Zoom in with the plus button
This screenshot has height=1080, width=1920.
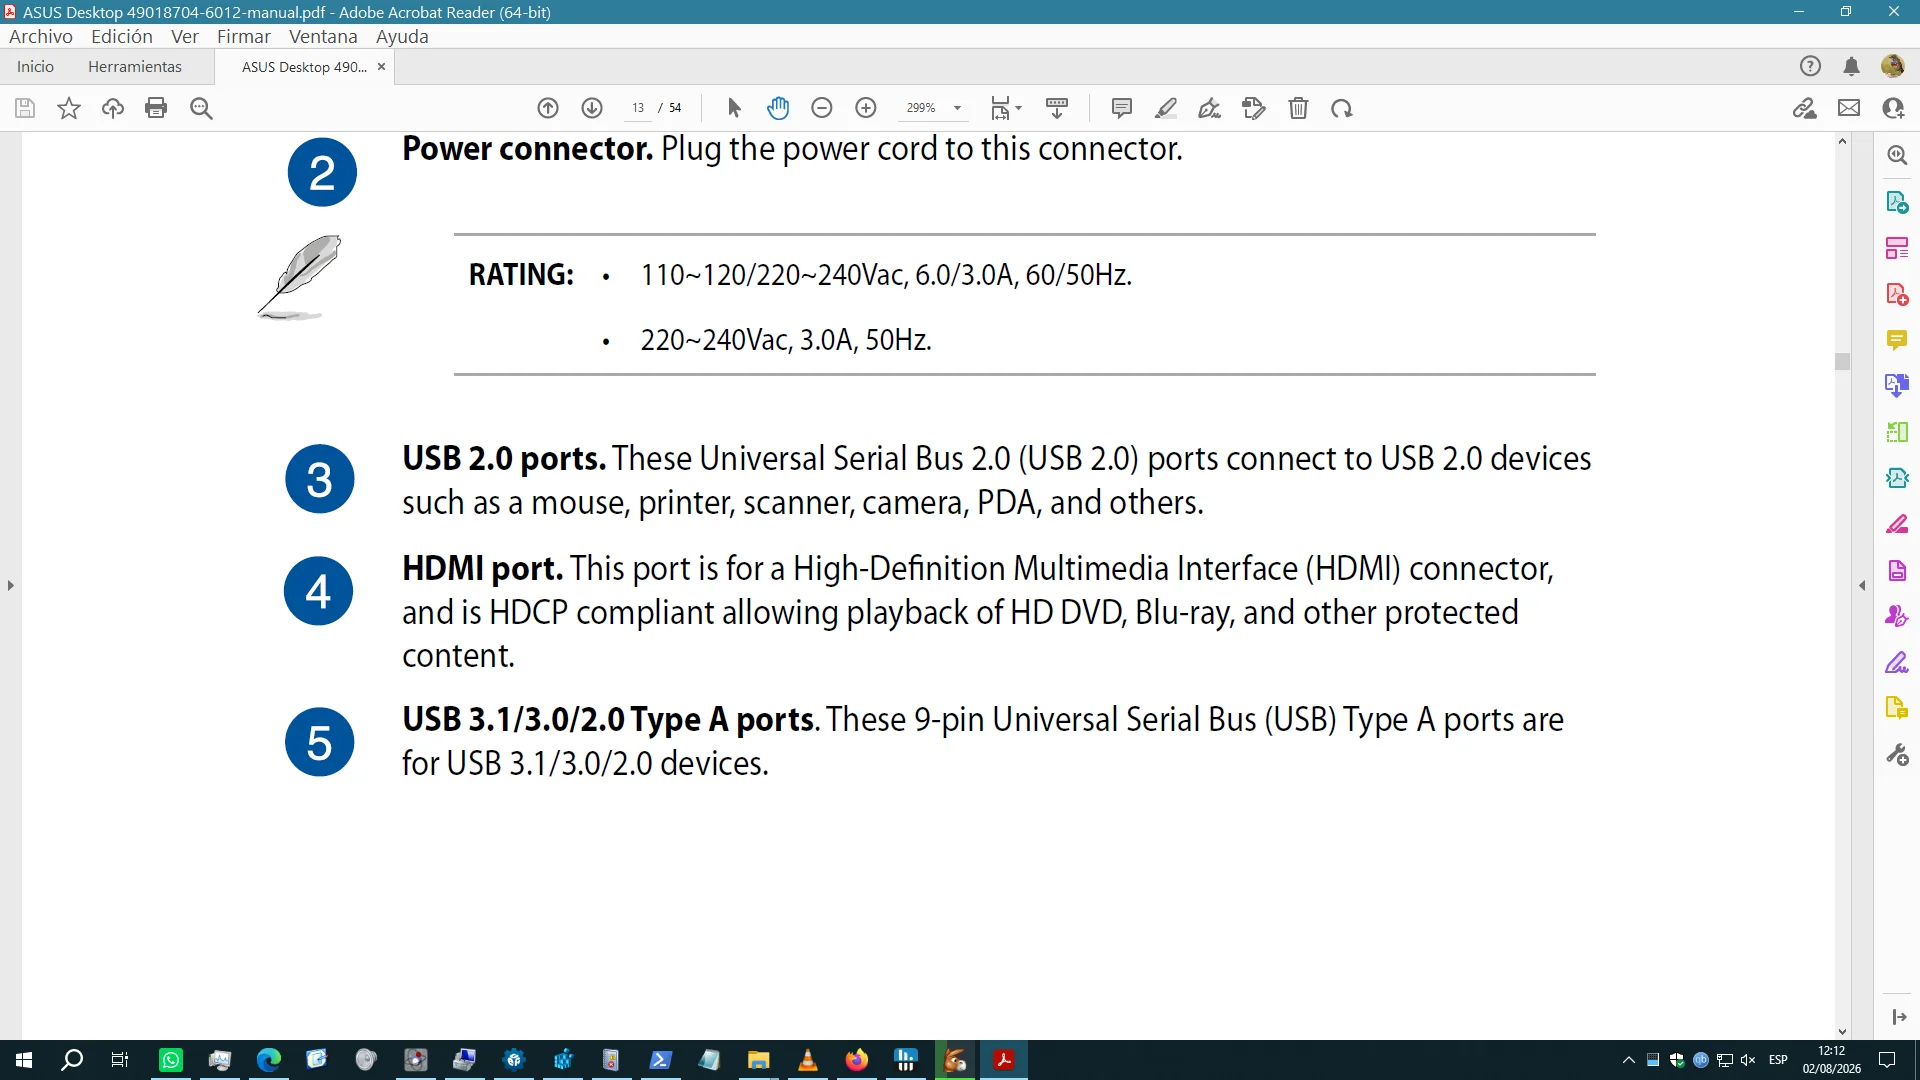tap(866, 108)
